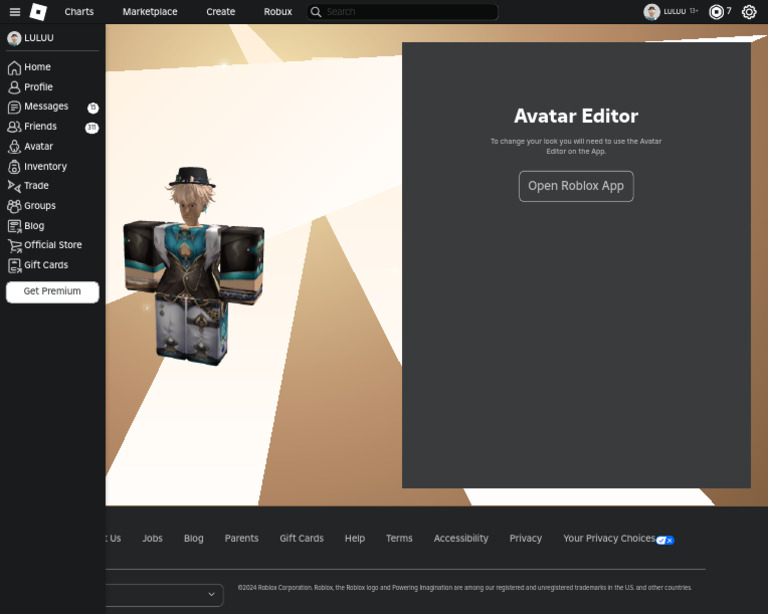The width and height of the screenshot is (768, 614).
Task: Click the Roblox logo icon
Action: pos(38,12)
